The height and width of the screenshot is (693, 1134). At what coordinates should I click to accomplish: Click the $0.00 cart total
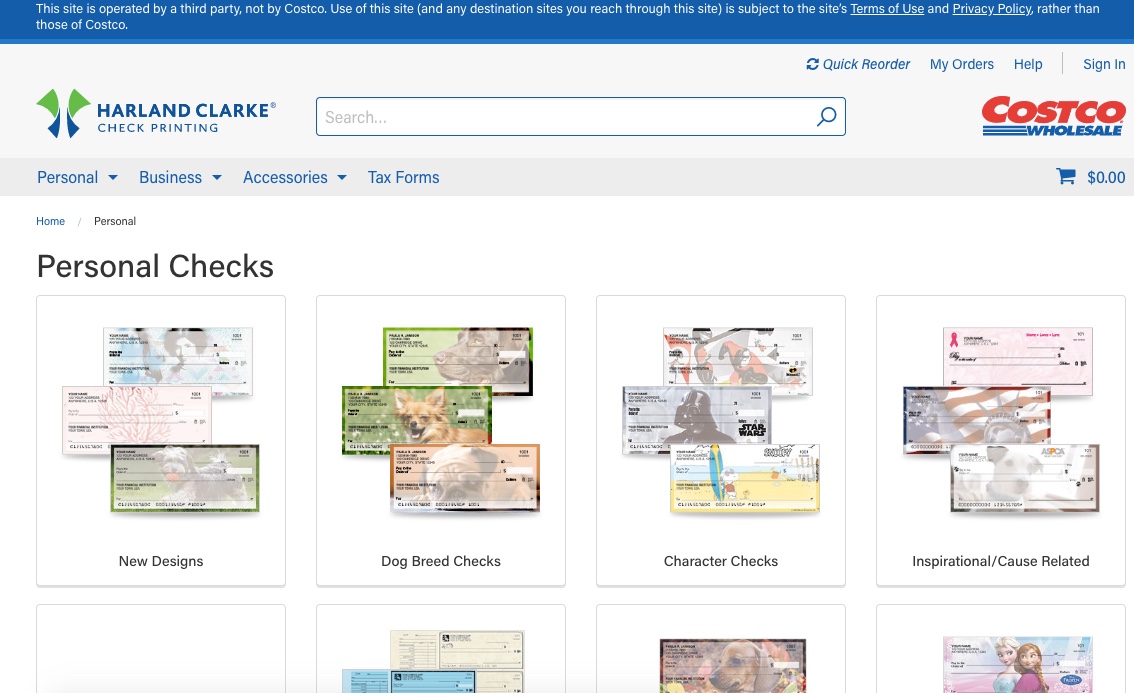(1106, 177)
